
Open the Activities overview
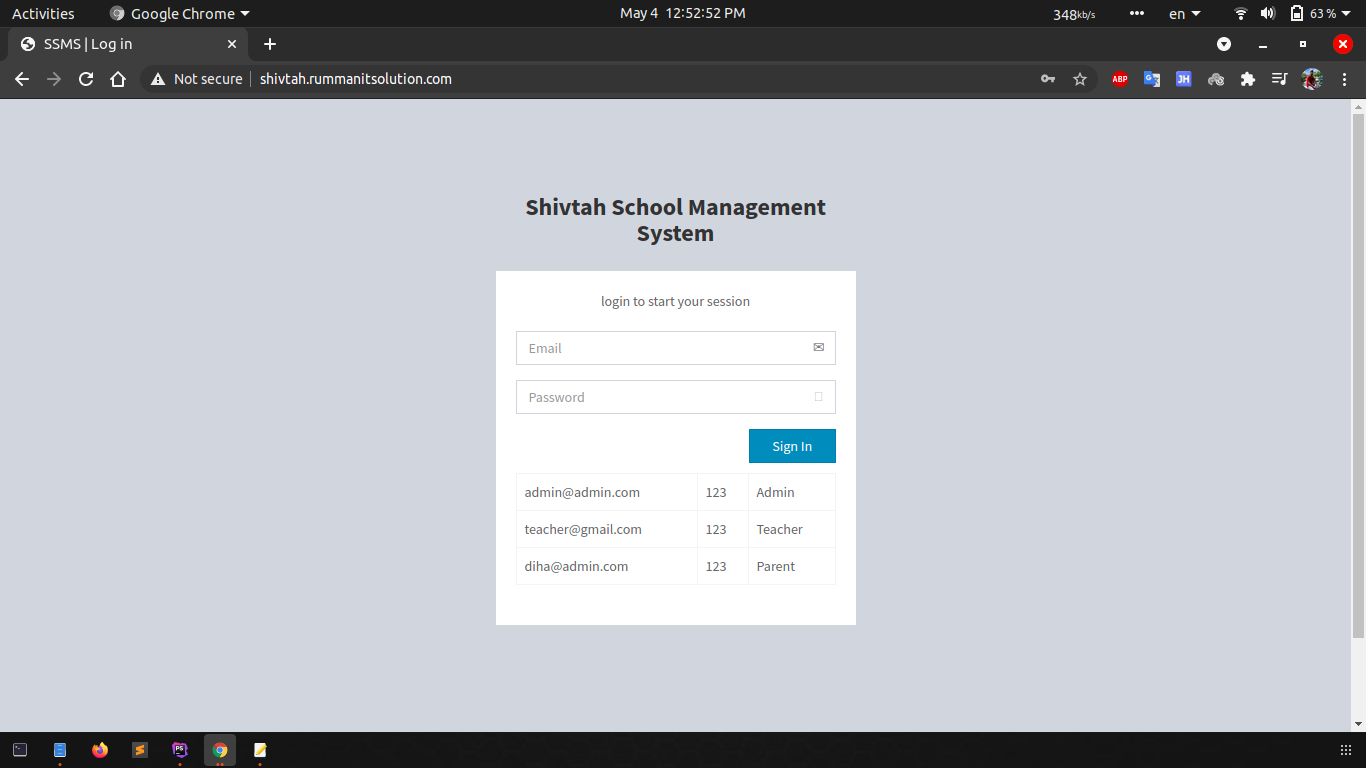tap(43, 14)
